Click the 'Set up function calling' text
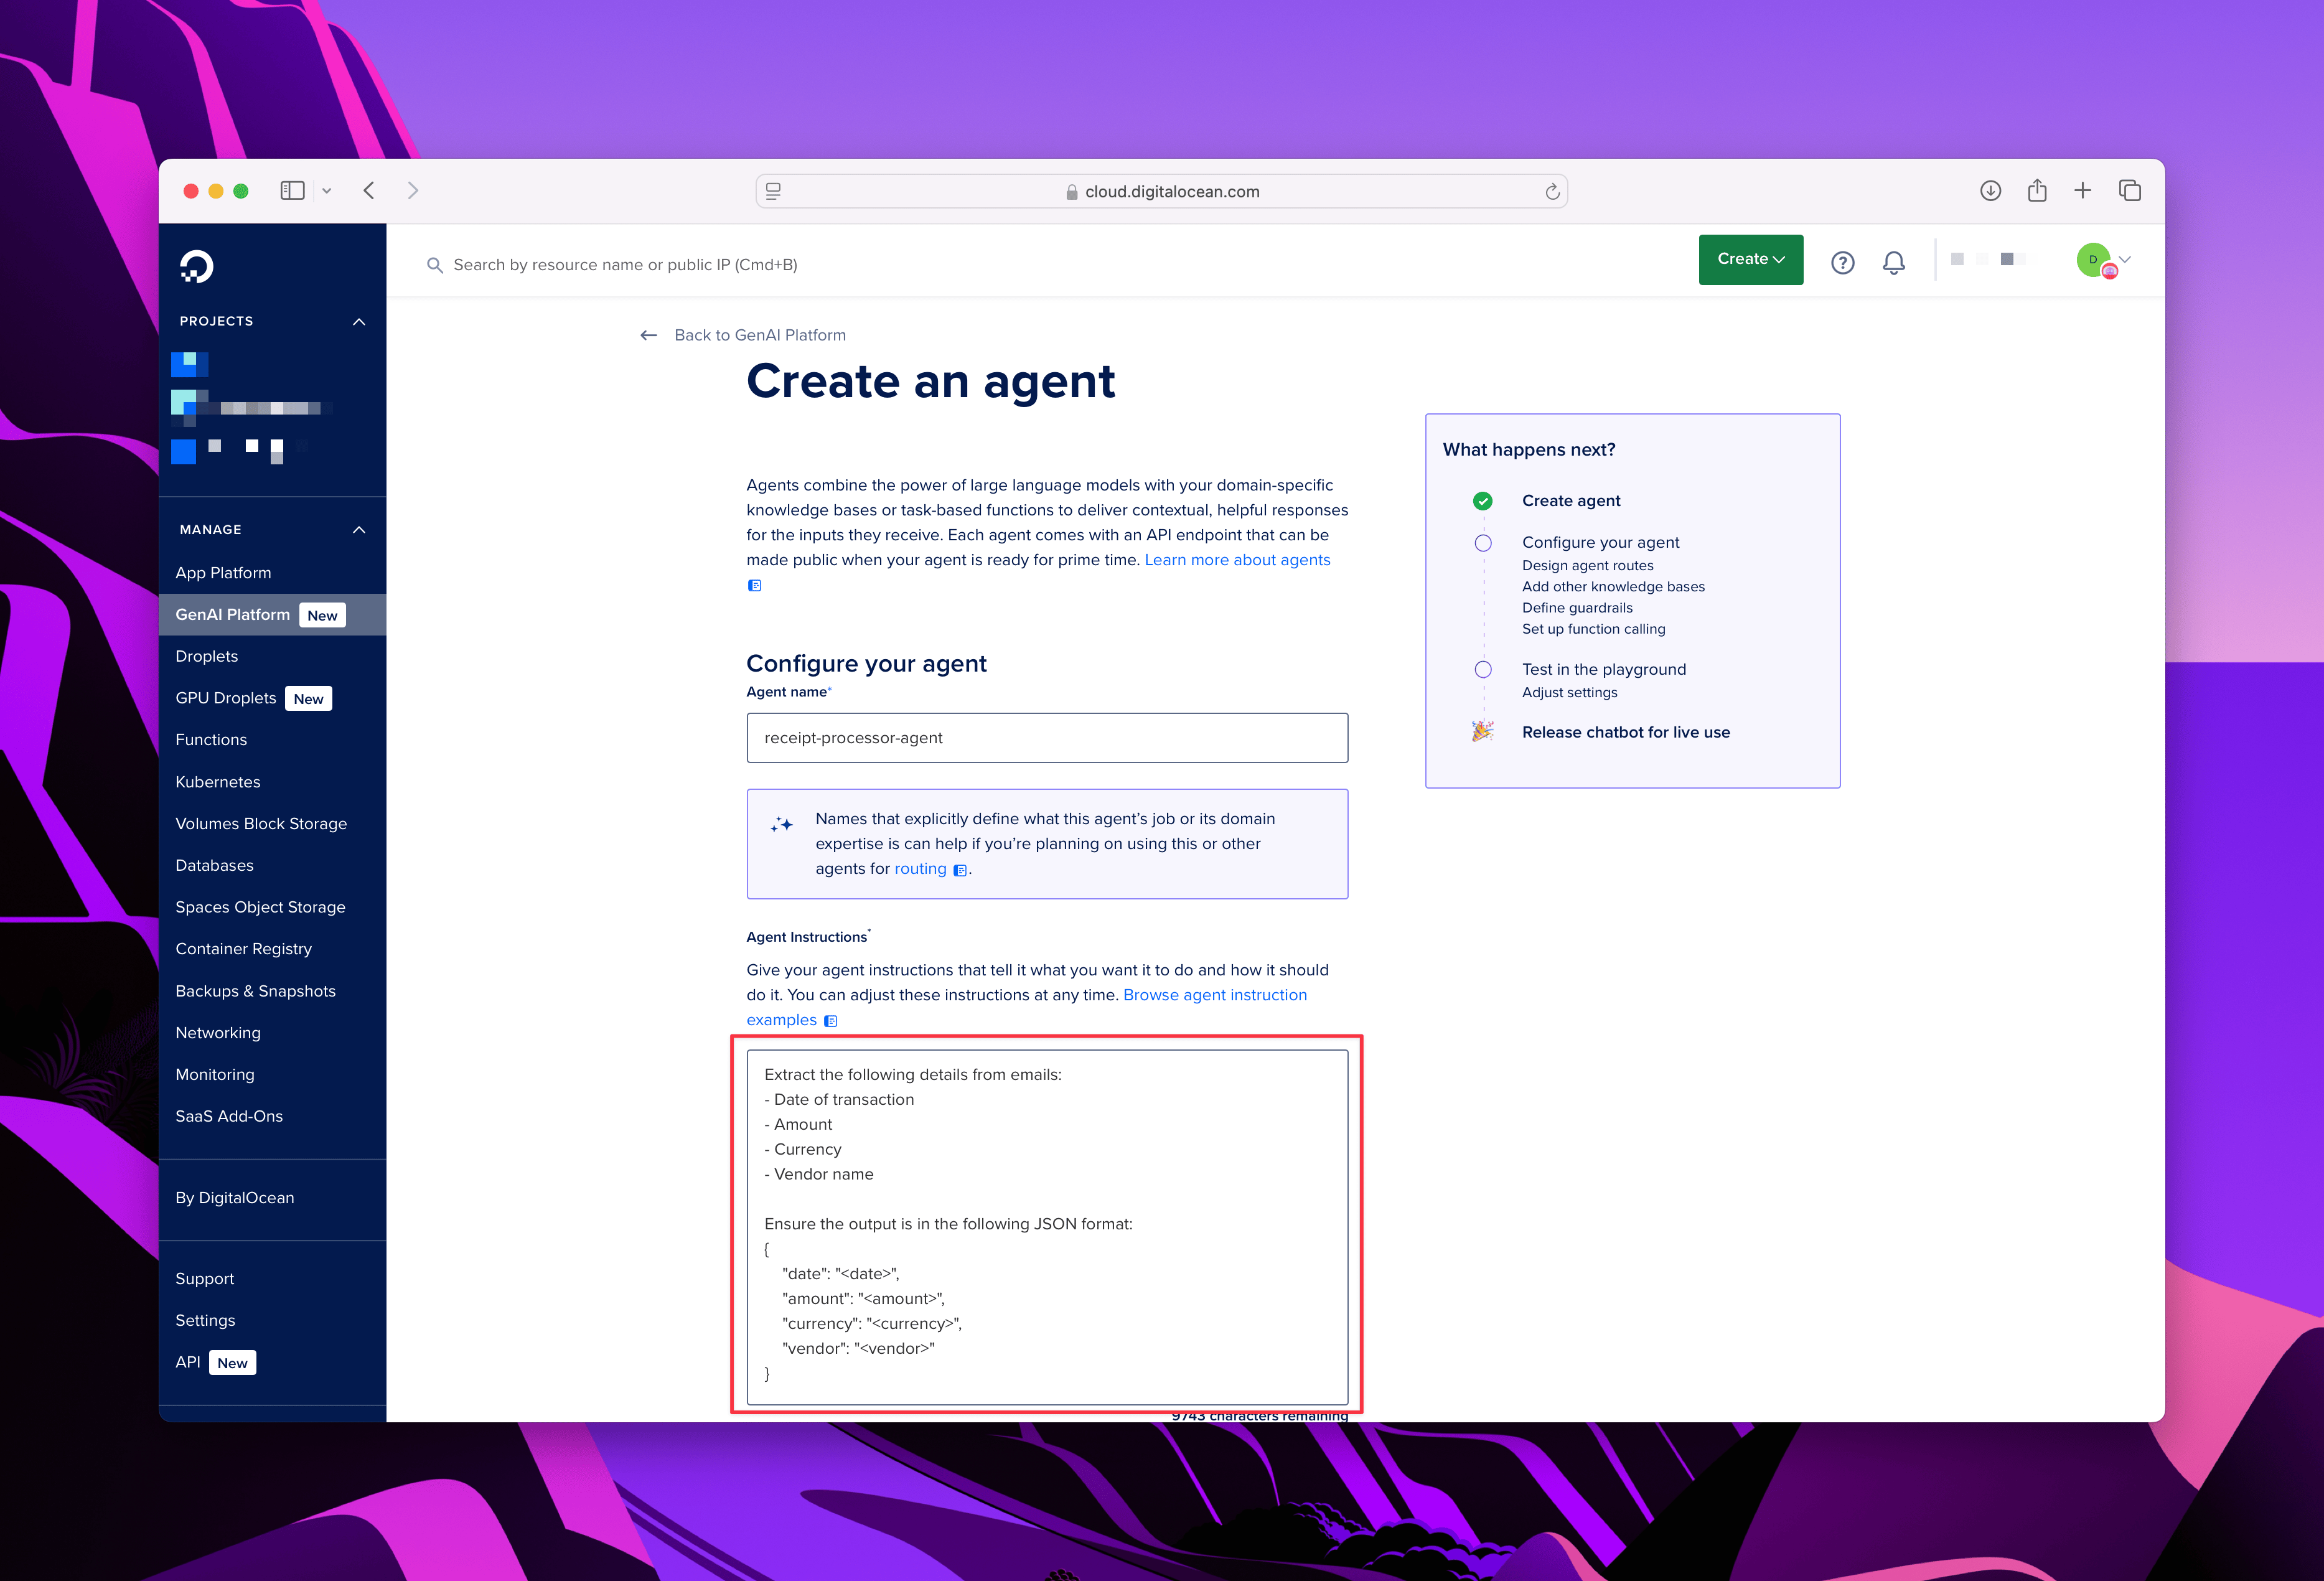The image size is (2324, 1581). (x=1593, y=629)
